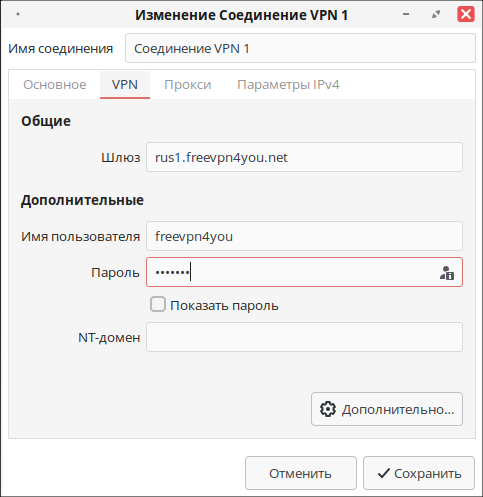Minimize the VPN editing window
Screen dimensions: 483x497
click(406, 14)
